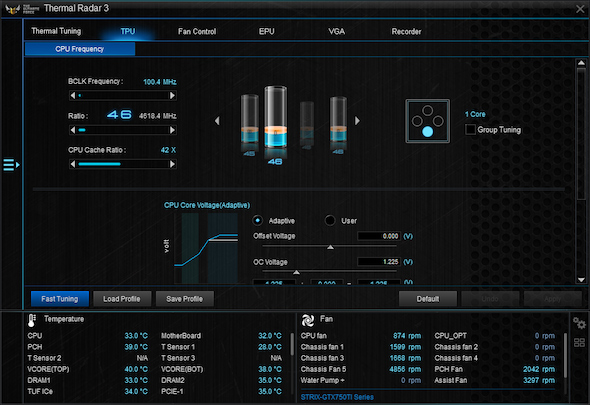The height and width of the screenshot is (405, 590).
Task: Switch to the TPU tab
Action: point(128,31)
